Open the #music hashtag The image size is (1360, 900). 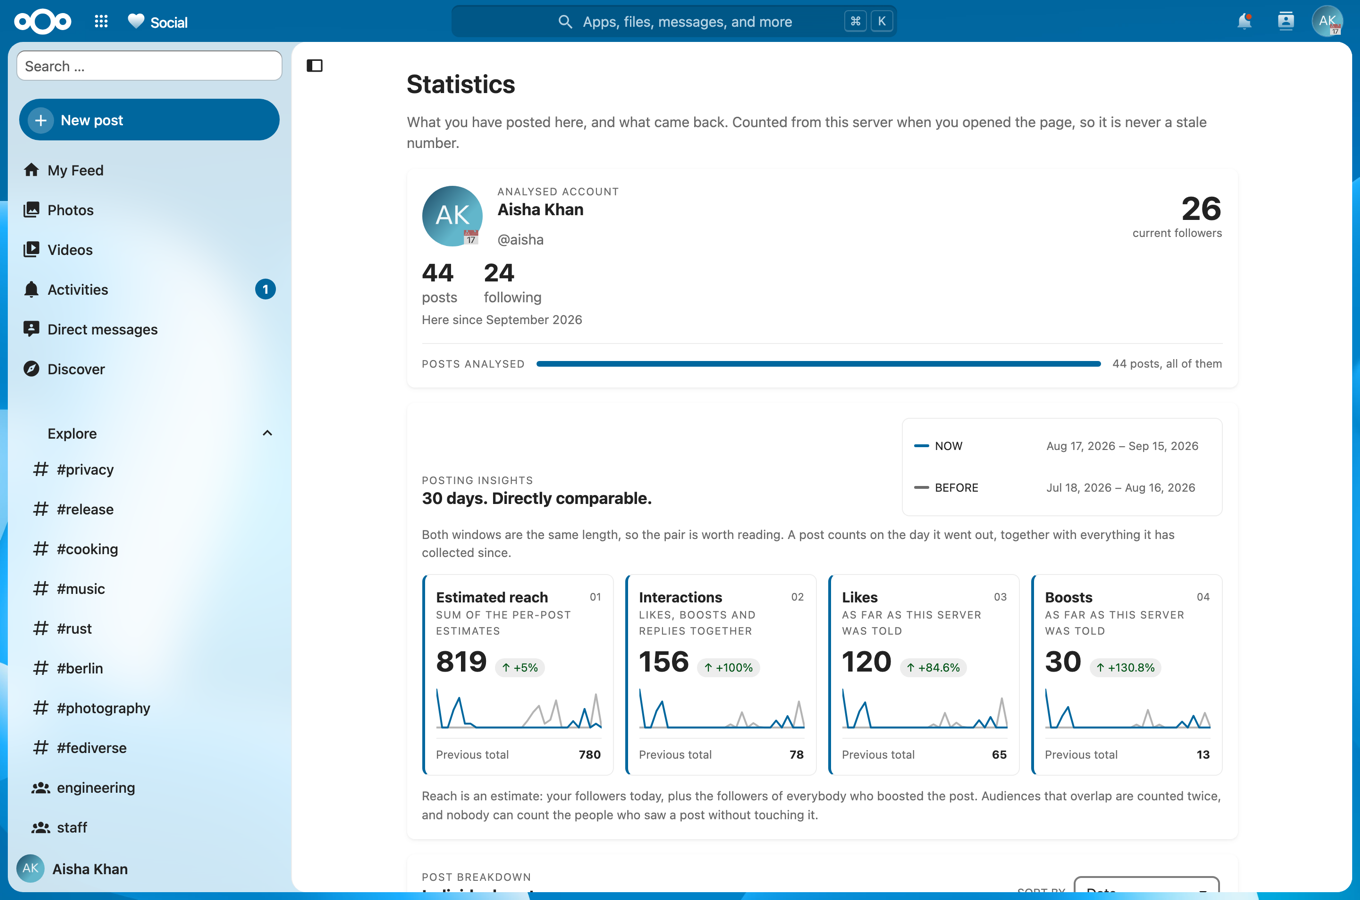149,589
